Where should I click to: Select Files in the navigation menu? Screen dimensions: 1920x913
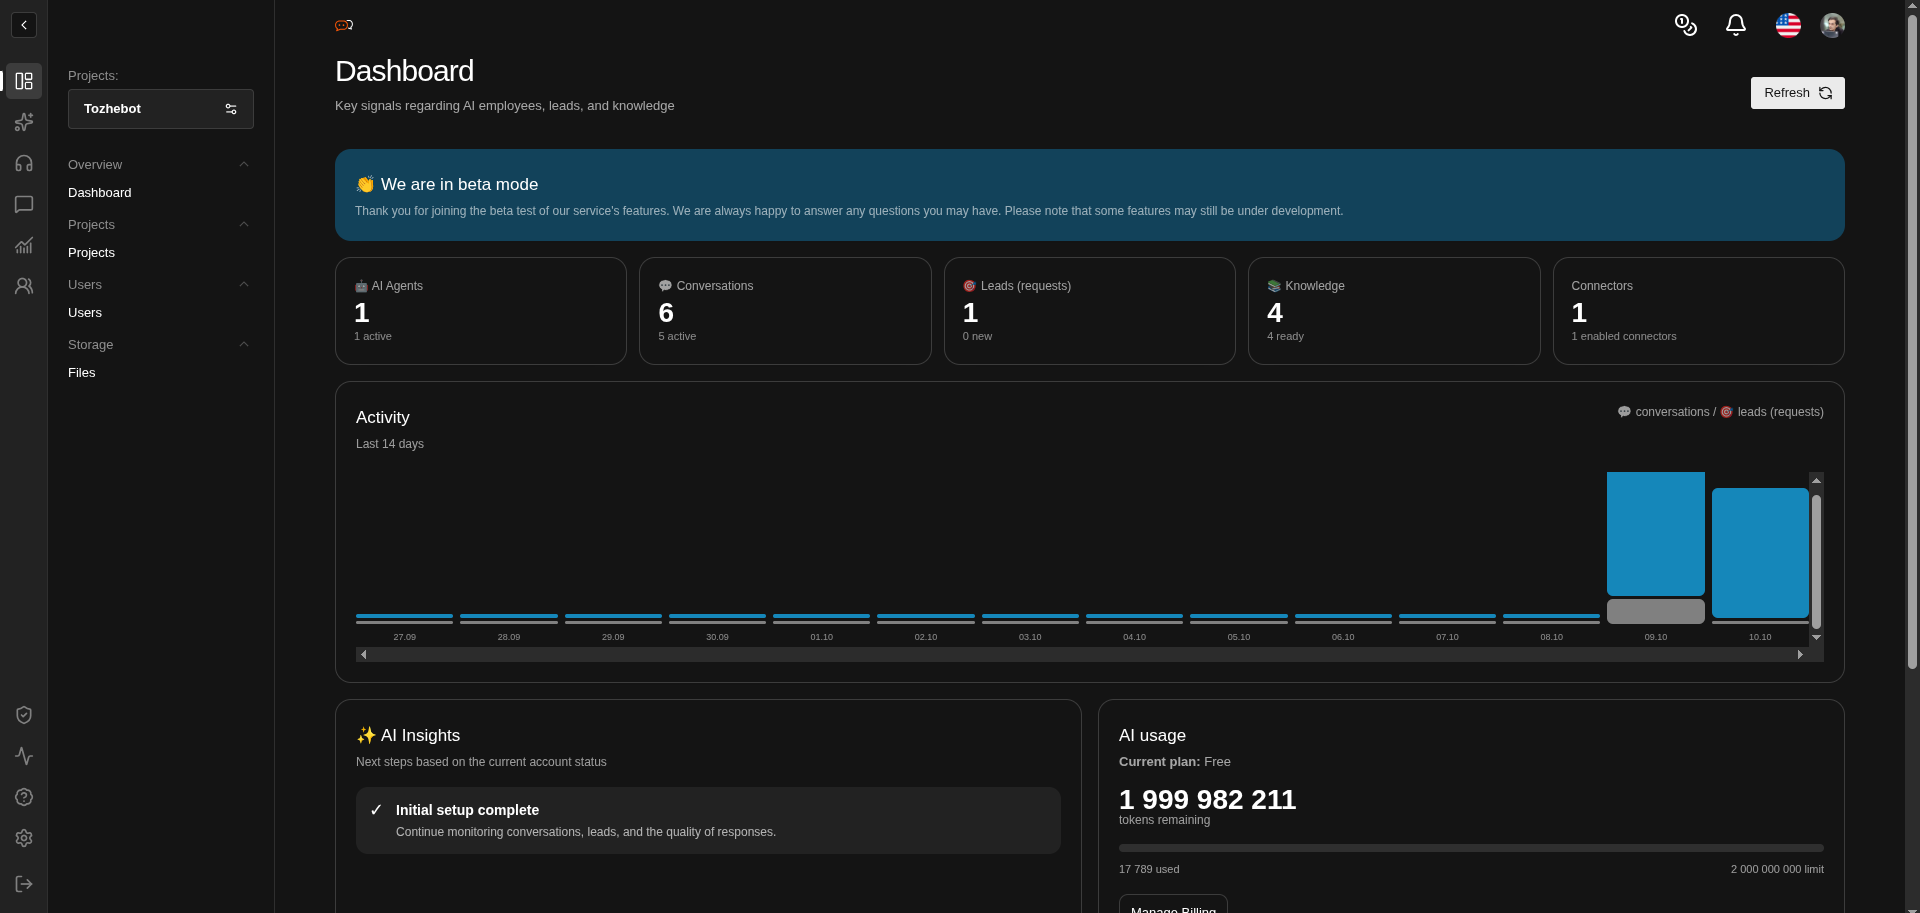pyautogui.click(x=82, y=372)
